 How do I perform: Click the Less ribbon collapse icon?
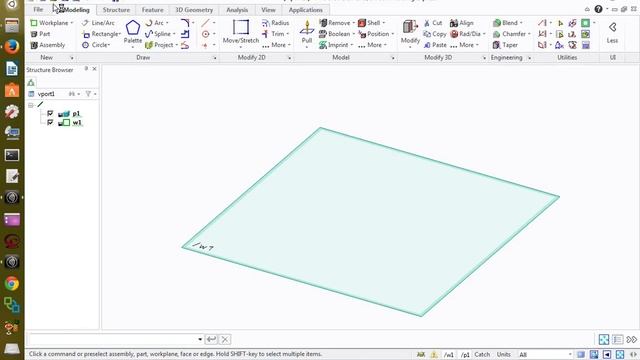point(612,32)
